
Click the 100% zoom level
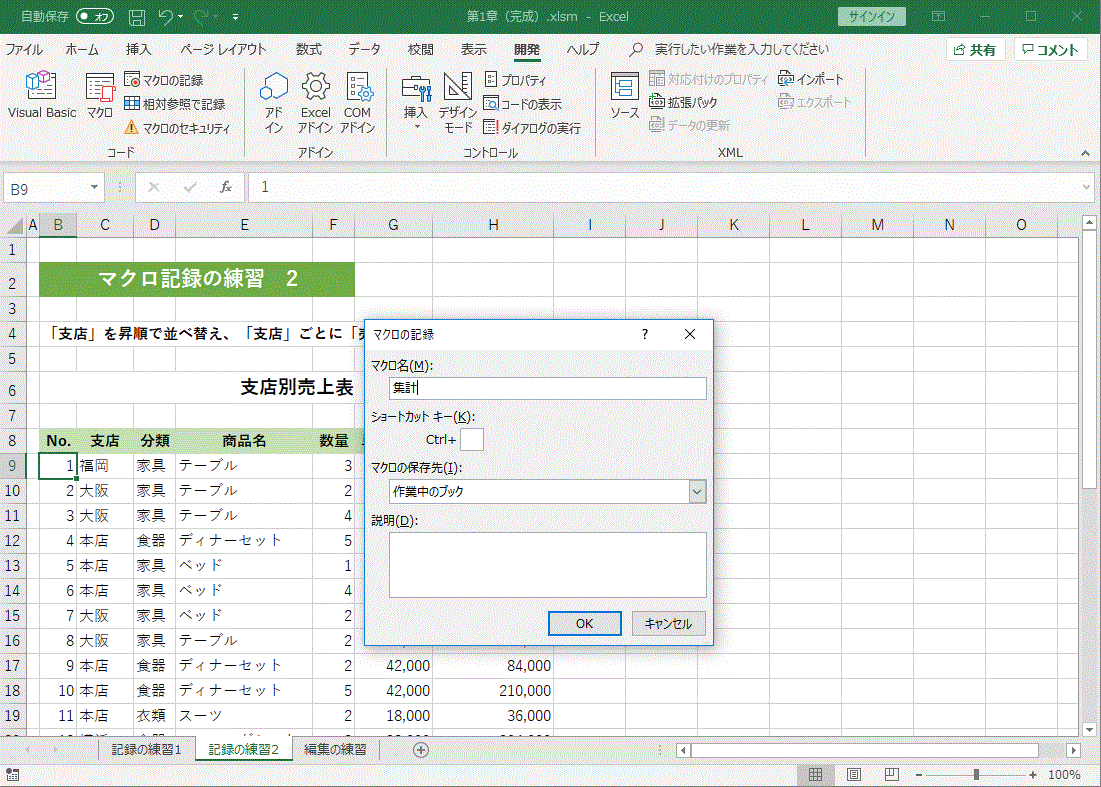tap(1064, 774)
